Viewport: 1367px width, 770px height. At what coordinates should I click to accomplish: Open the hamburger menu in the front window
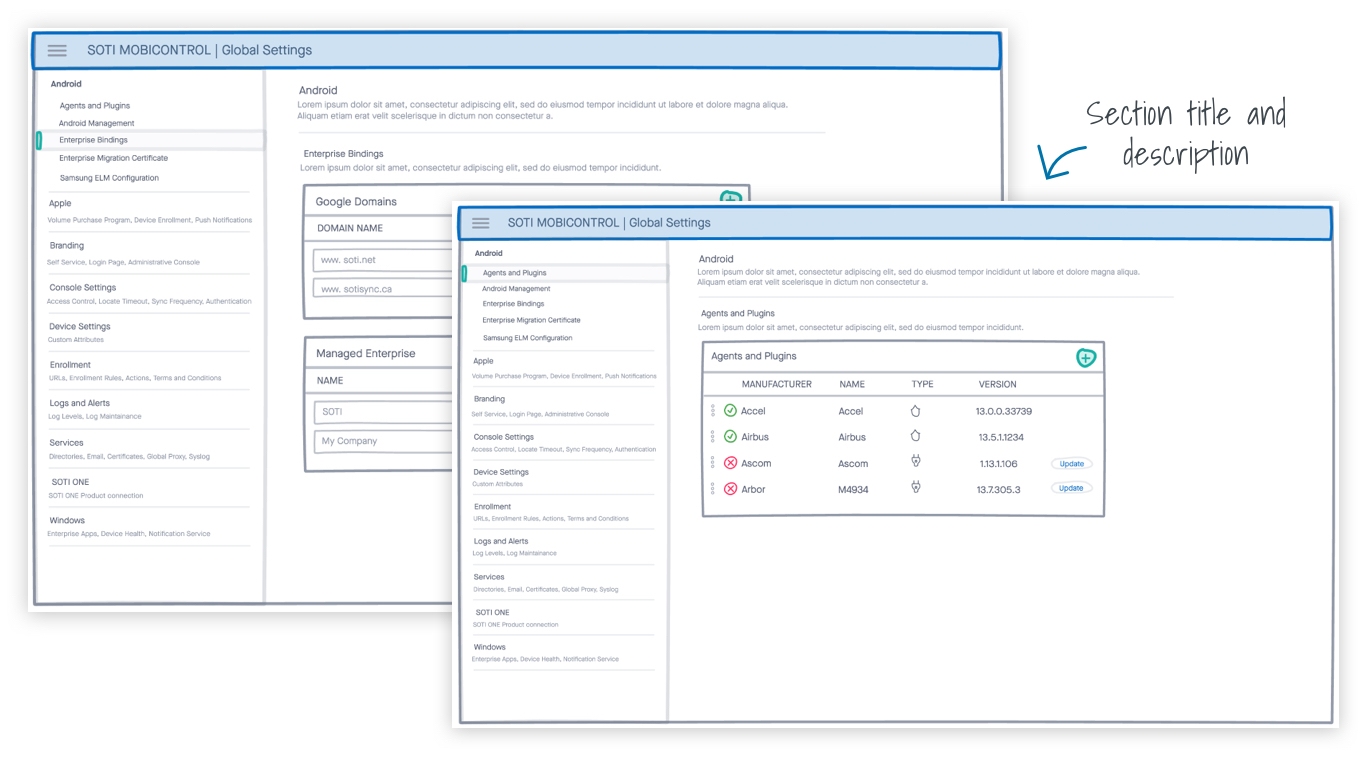[481, 223]
